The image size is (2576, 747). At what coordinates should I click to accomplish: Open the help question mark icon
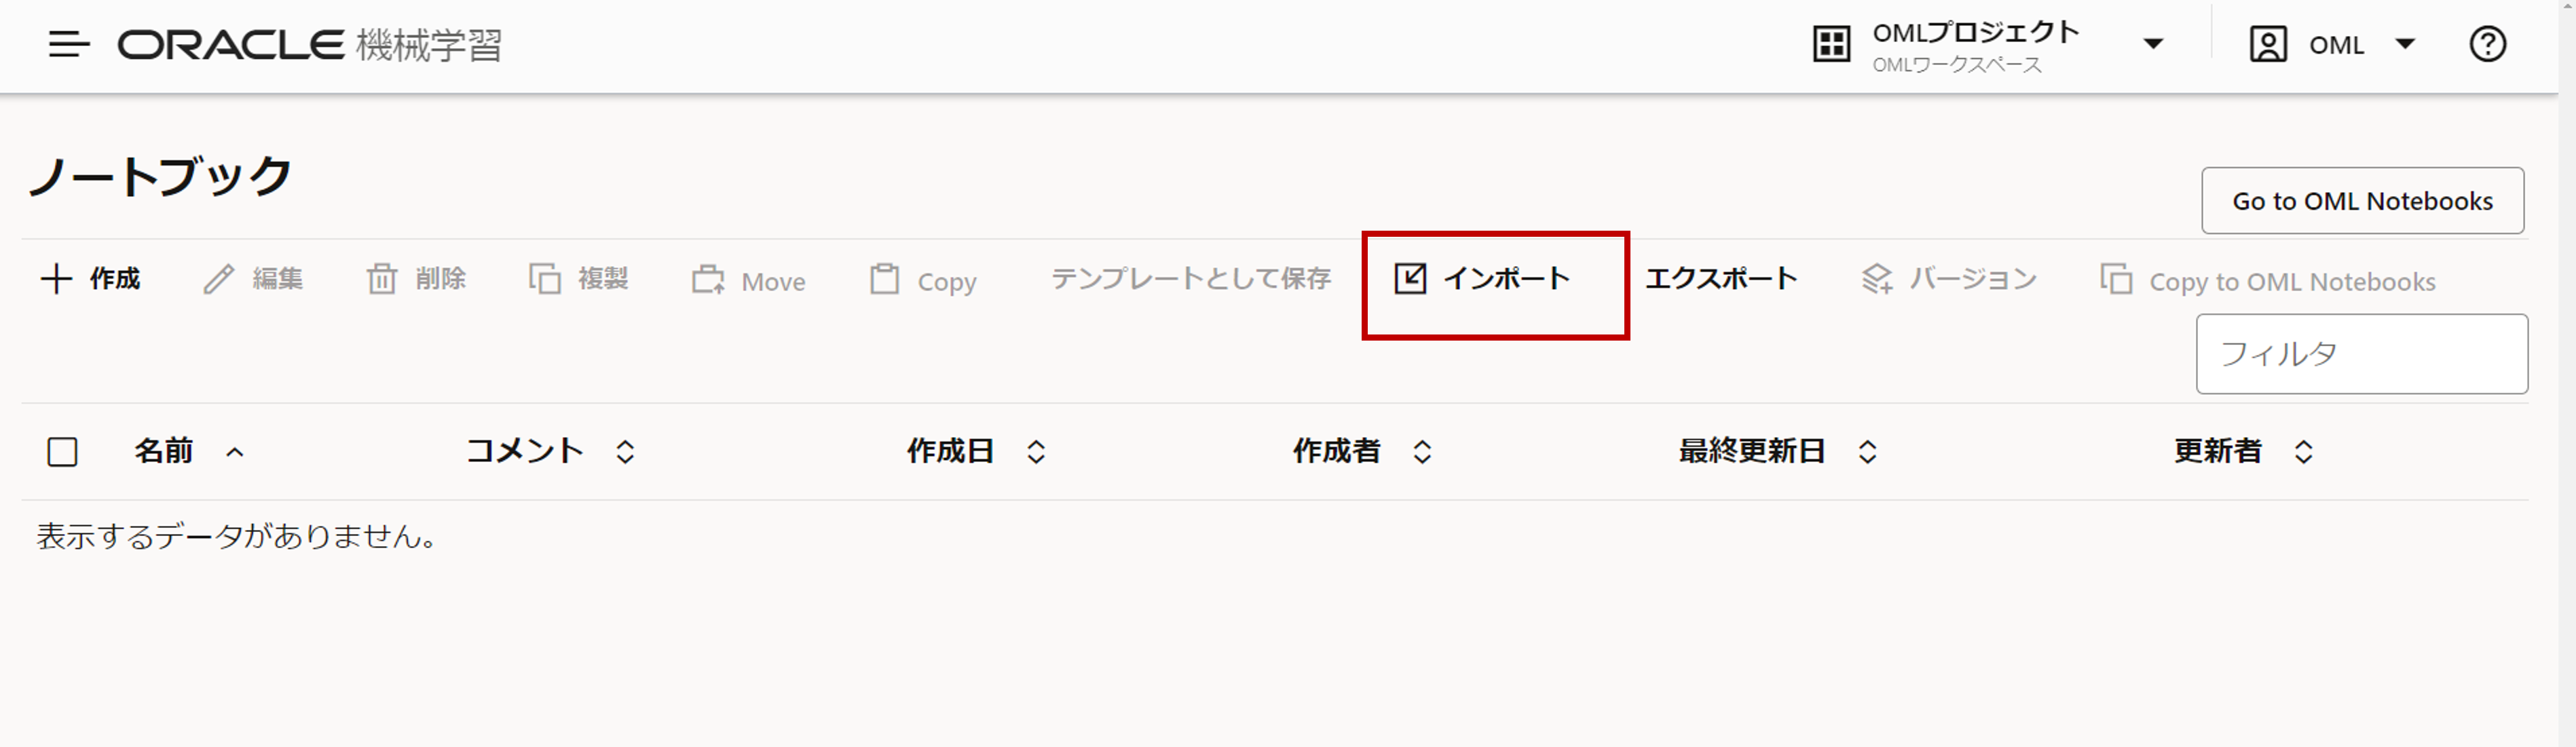[2487, 44]
